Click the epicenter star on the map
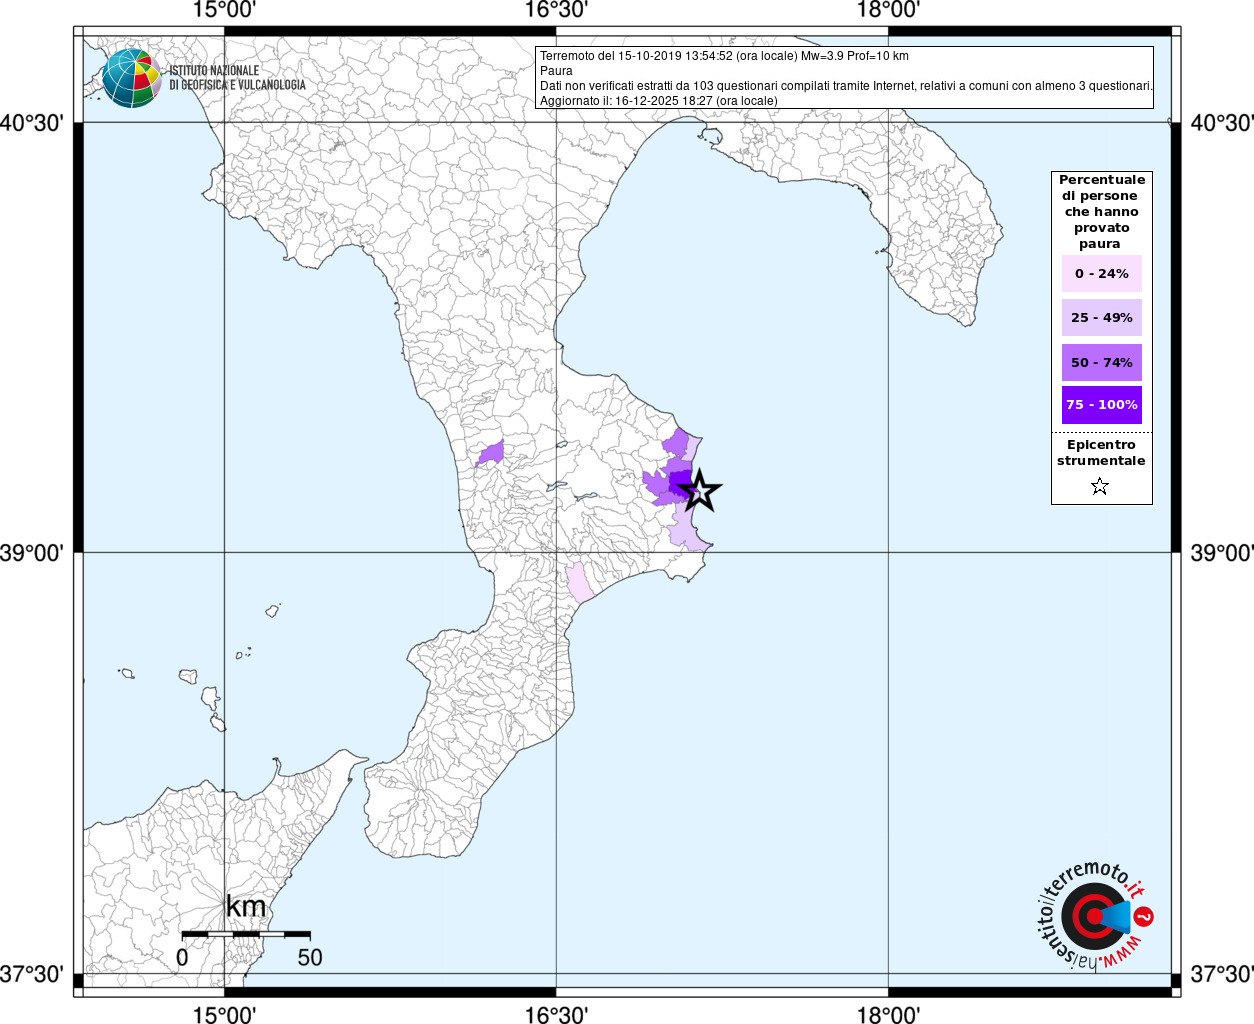The width and height of the screenshot is (1254, 1024). pyautogui.click(x=700, y=490)
